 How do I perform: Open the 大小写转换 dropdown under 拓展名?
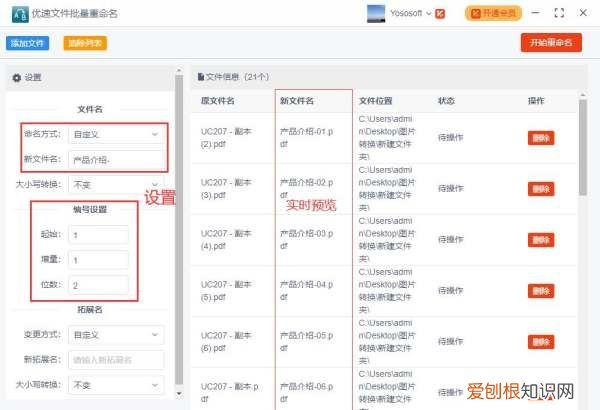pos(116,385)
